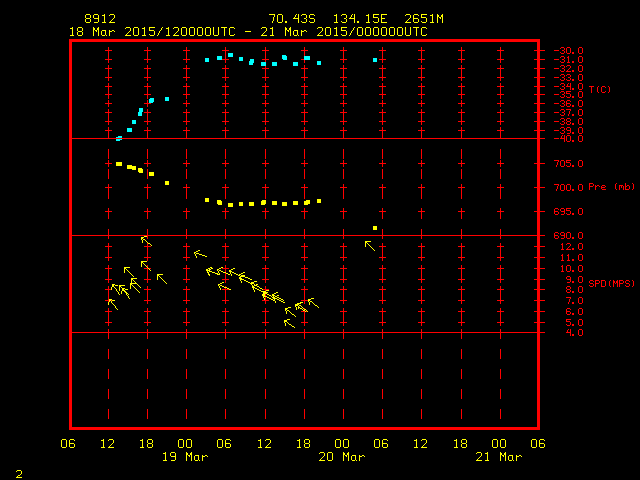Click the station ID 8912
Viewport: 640px width, 480px height.
pos(100,19)
